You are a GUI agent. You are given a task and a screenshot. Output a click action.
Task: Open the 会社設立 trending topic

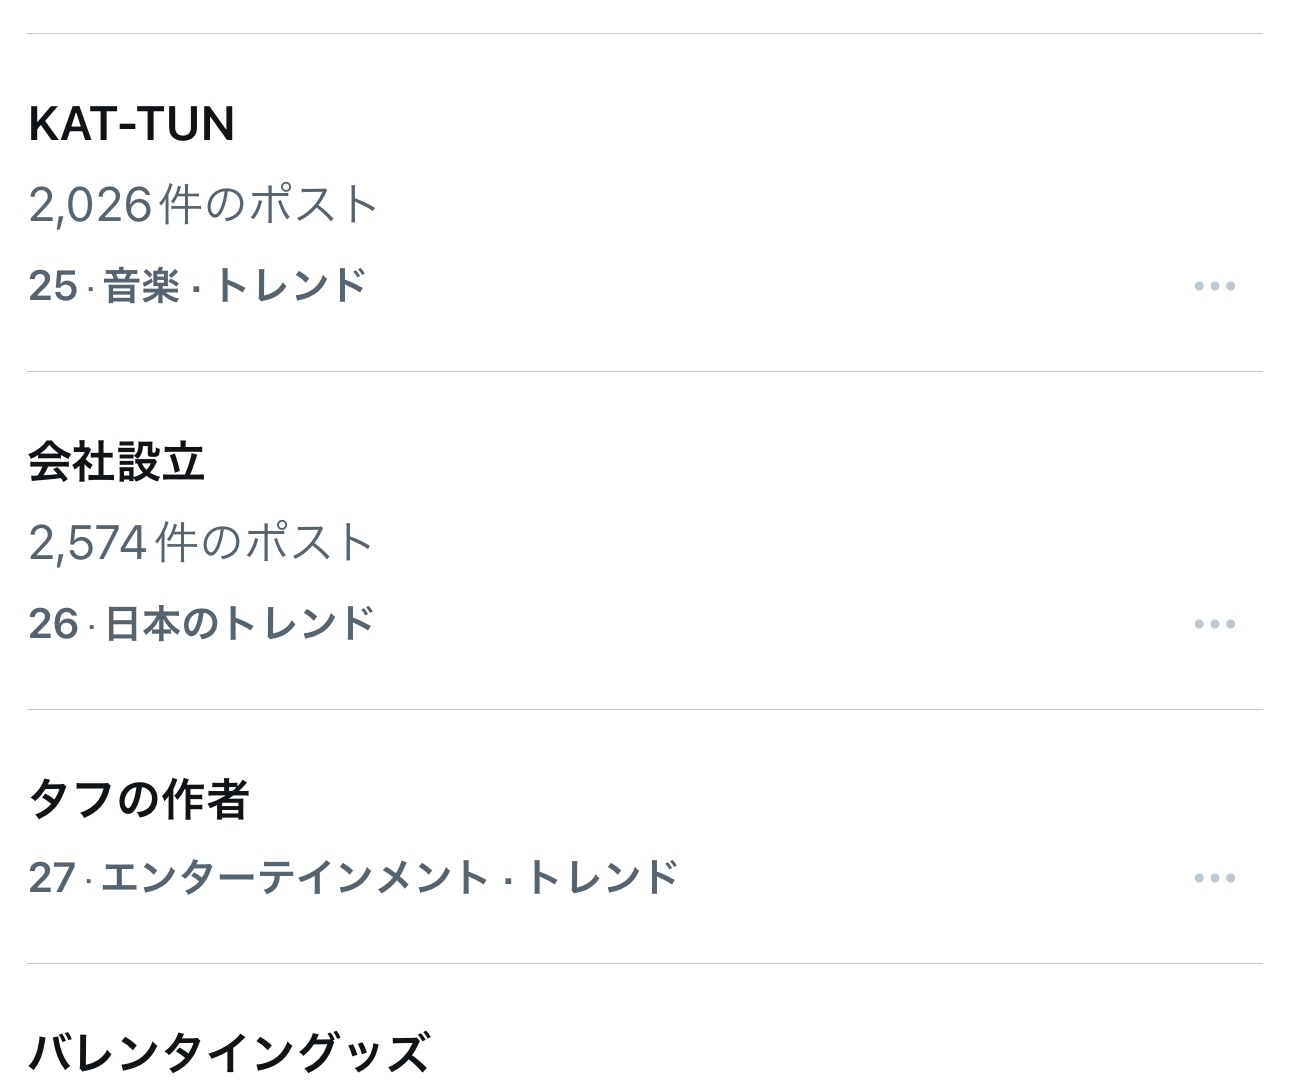click(116, 462)
